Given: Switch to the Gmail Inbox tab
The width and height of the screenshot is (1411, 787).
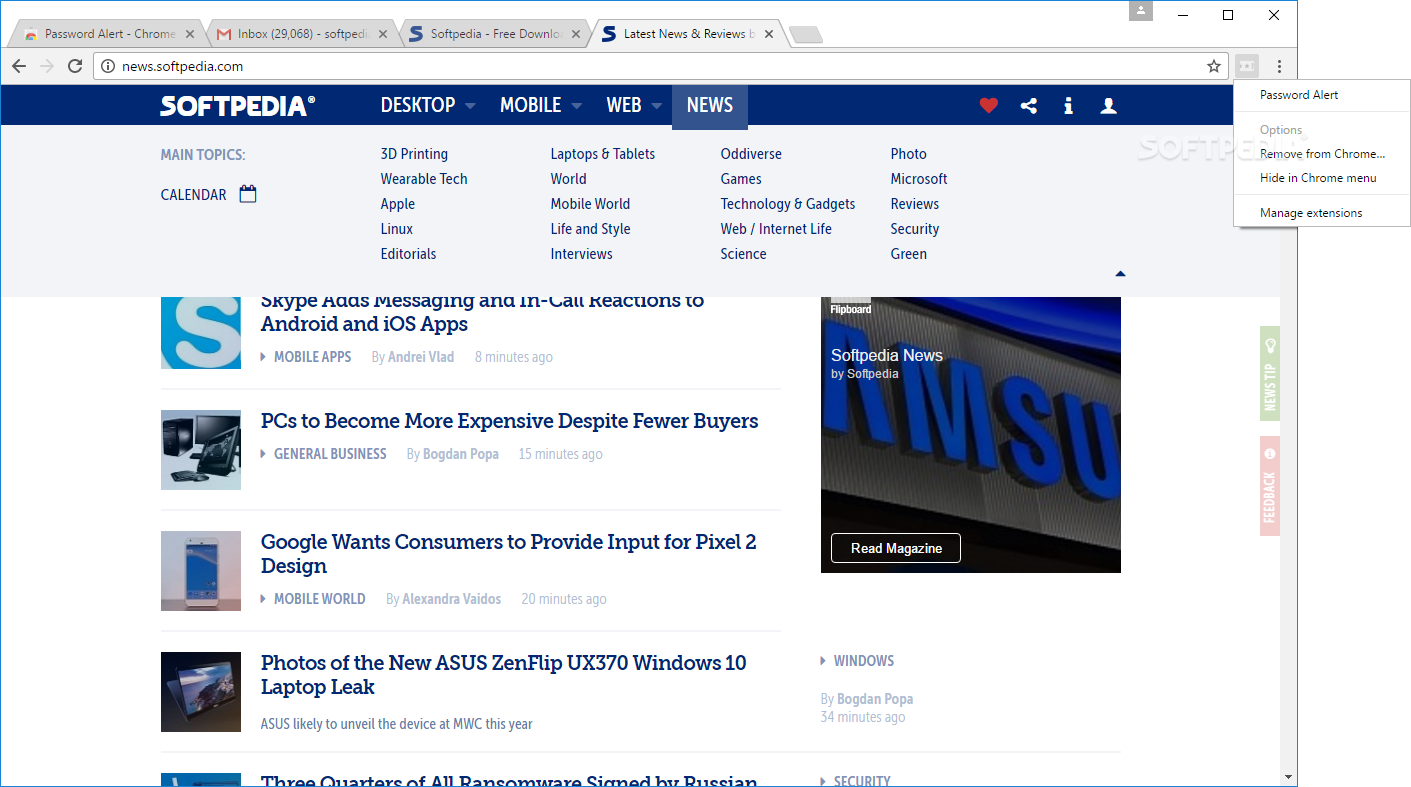Looking at the screenshot, I should (302, 34).
